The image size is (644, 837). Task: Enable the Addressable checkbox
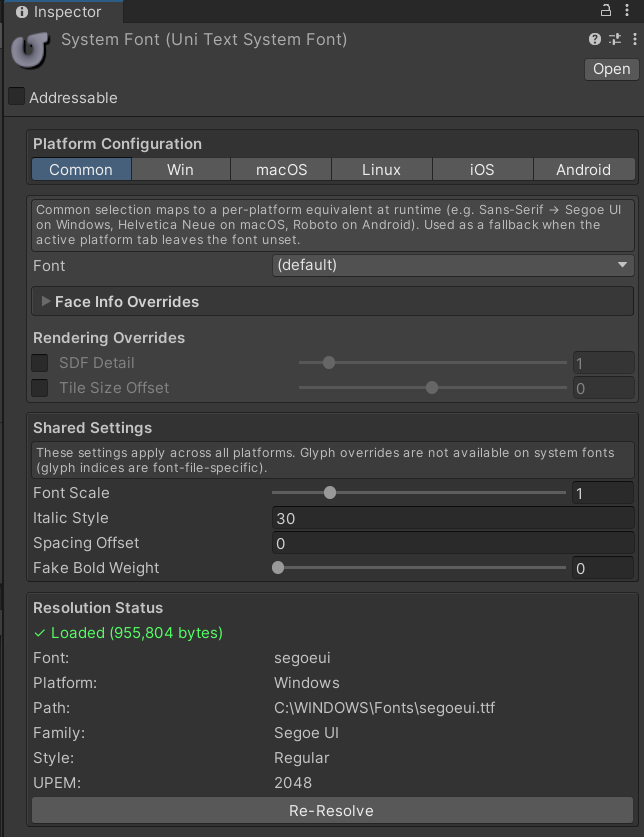17,97
